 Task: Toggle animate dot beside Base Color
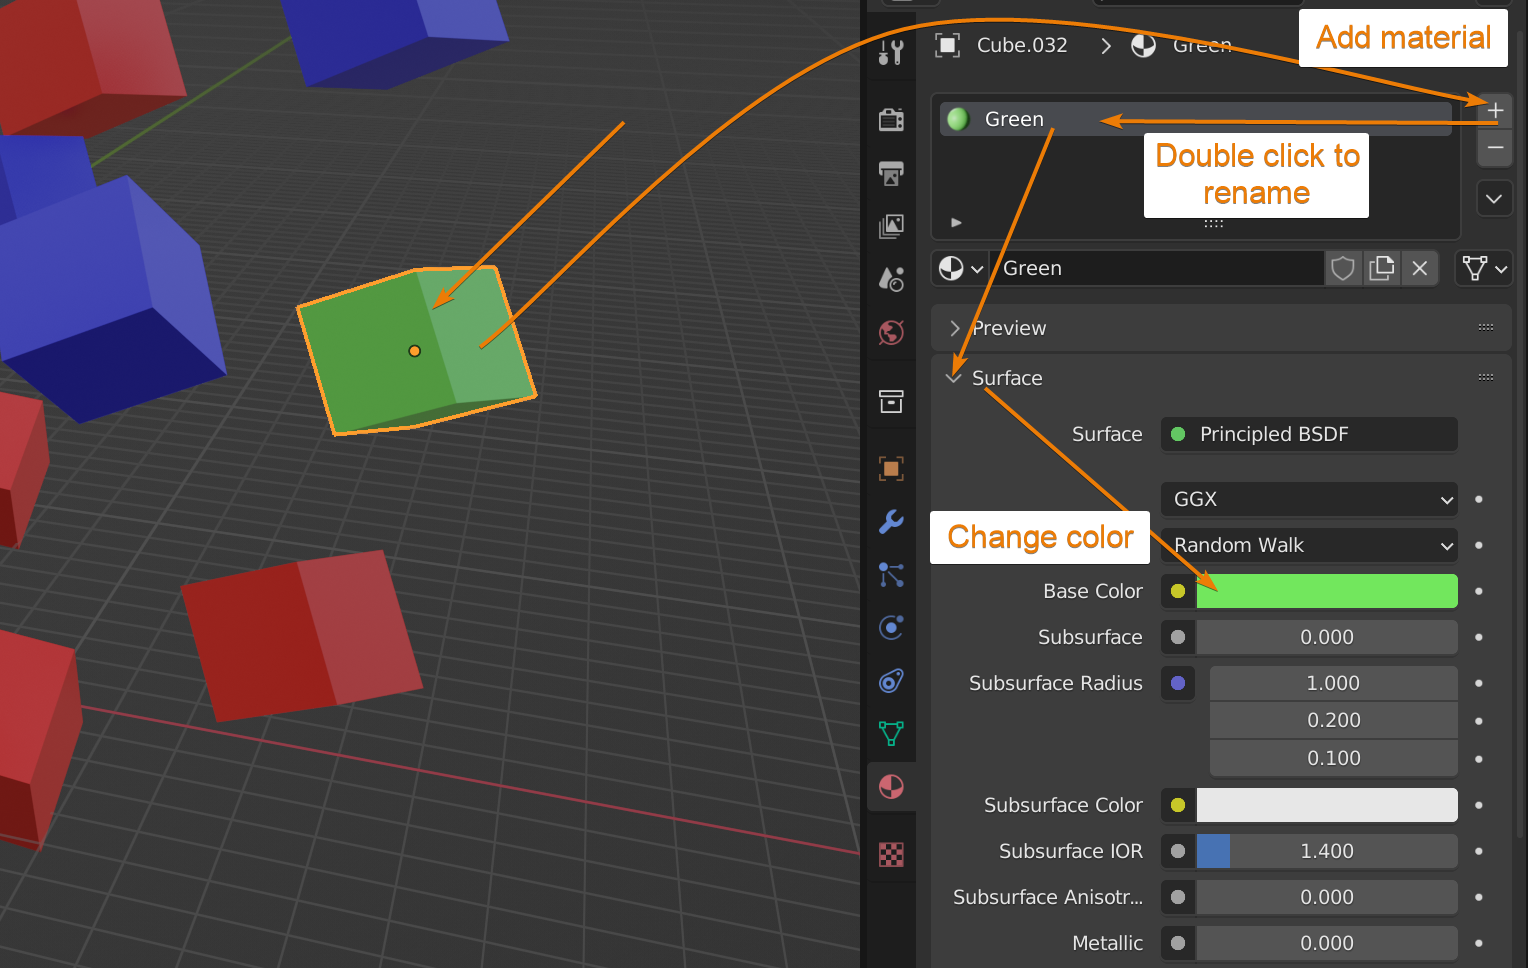pyautogui.click(x=1478, y=591)
